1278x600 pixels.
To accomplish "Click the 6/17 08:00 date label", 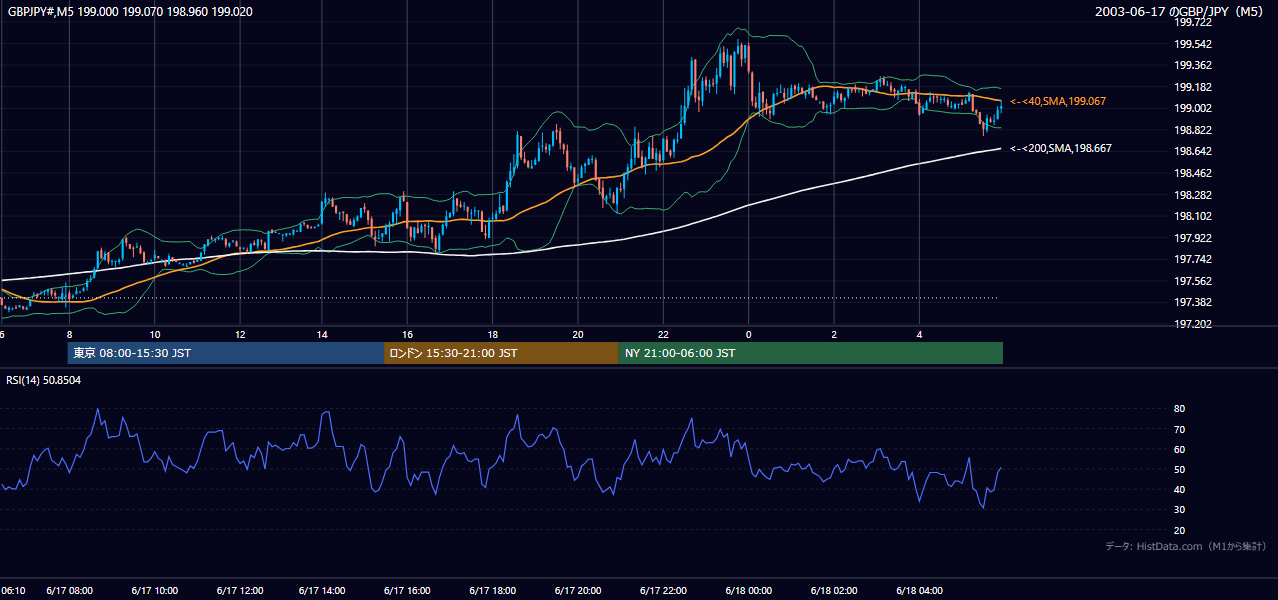I will 69,590.
